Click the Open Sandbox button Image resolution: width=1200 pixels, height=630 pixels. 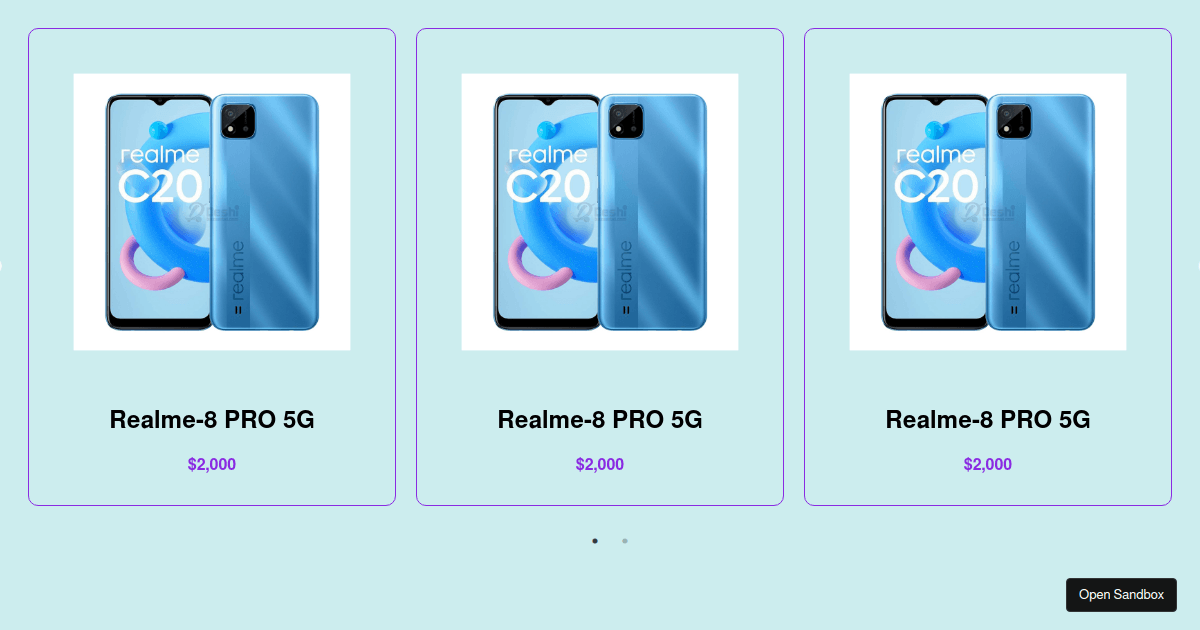(1121, 595)
